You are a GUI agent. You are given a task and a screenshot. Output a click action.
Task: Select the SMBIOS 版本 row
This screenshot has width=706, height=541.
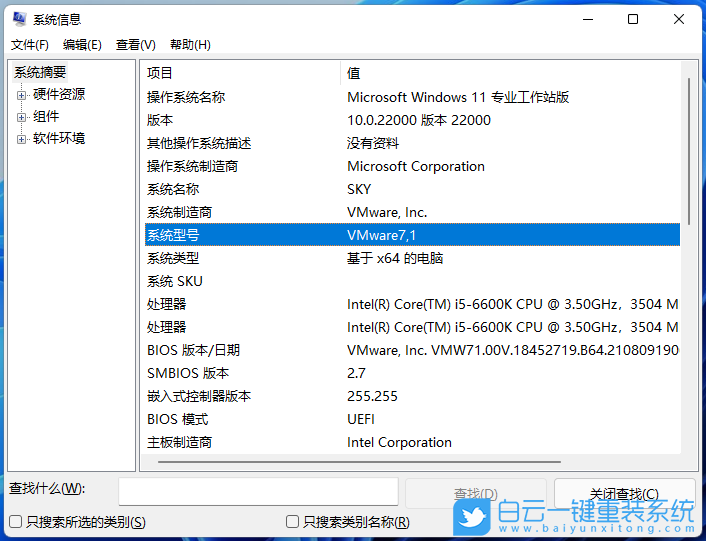point(412,373)
